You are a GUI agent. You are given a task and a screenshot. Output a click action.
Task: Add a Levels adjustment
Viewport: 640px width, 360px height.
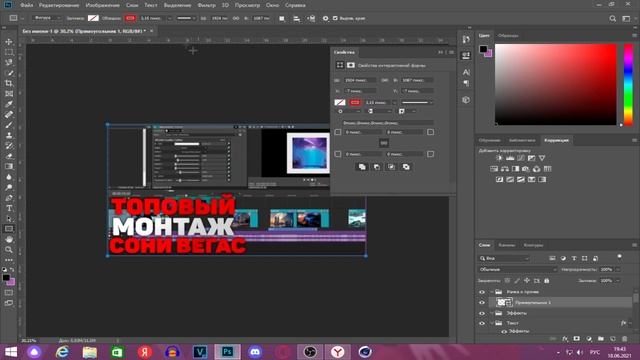510,158
